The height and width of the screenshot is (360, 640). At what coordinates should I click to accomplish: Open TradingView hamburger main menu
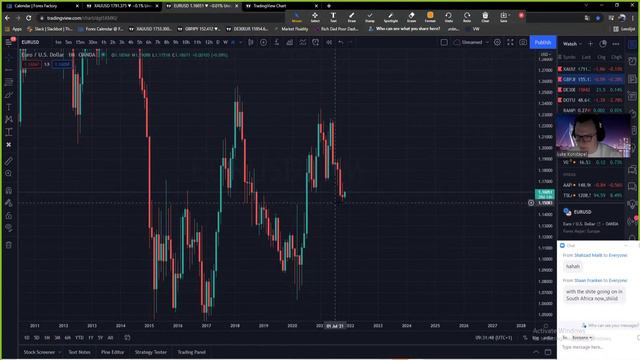[x=9, y=42]
